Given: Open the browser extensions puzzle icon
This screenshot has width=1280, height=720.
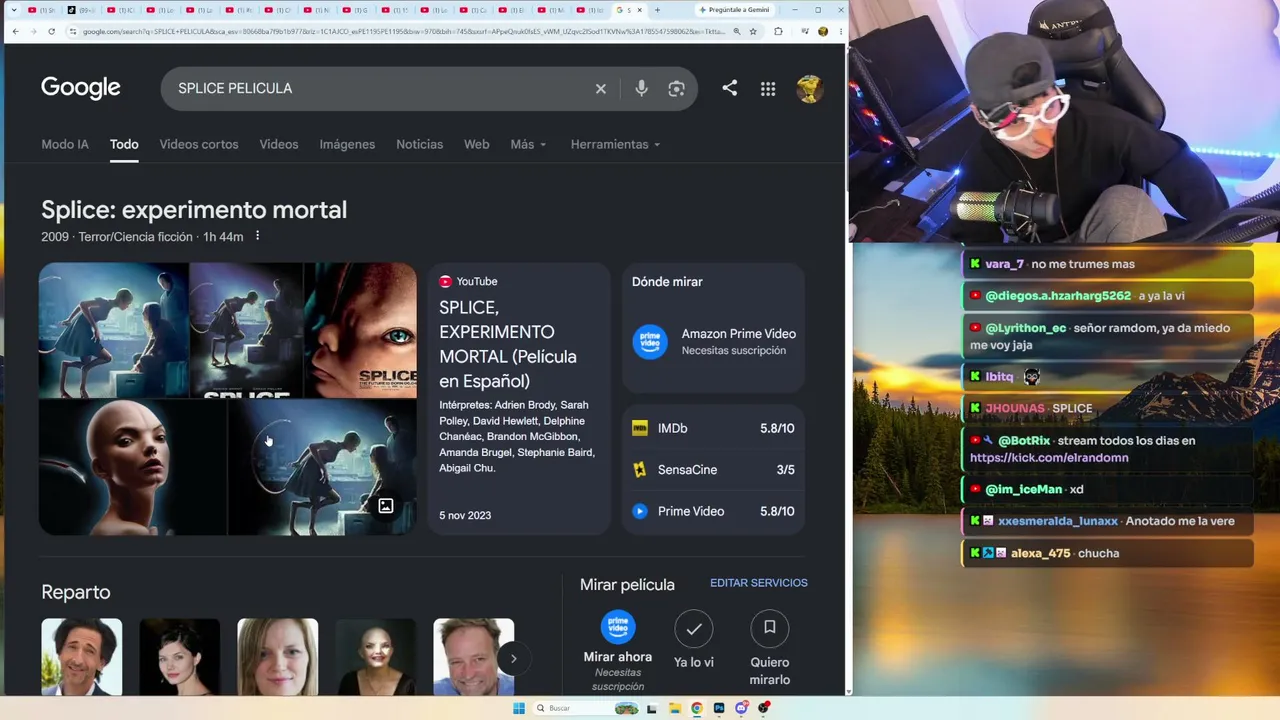Looking at the screenshot, I should (x=778, y=31).
